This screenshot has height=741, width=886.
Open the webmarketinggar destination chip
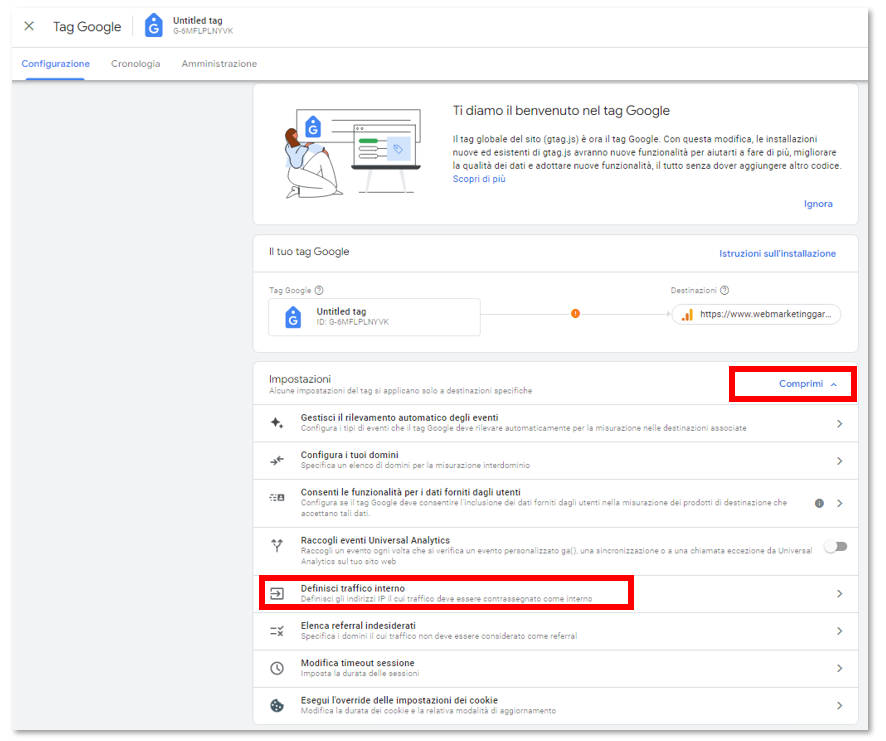pyautogui.click(x=756, y=314)
